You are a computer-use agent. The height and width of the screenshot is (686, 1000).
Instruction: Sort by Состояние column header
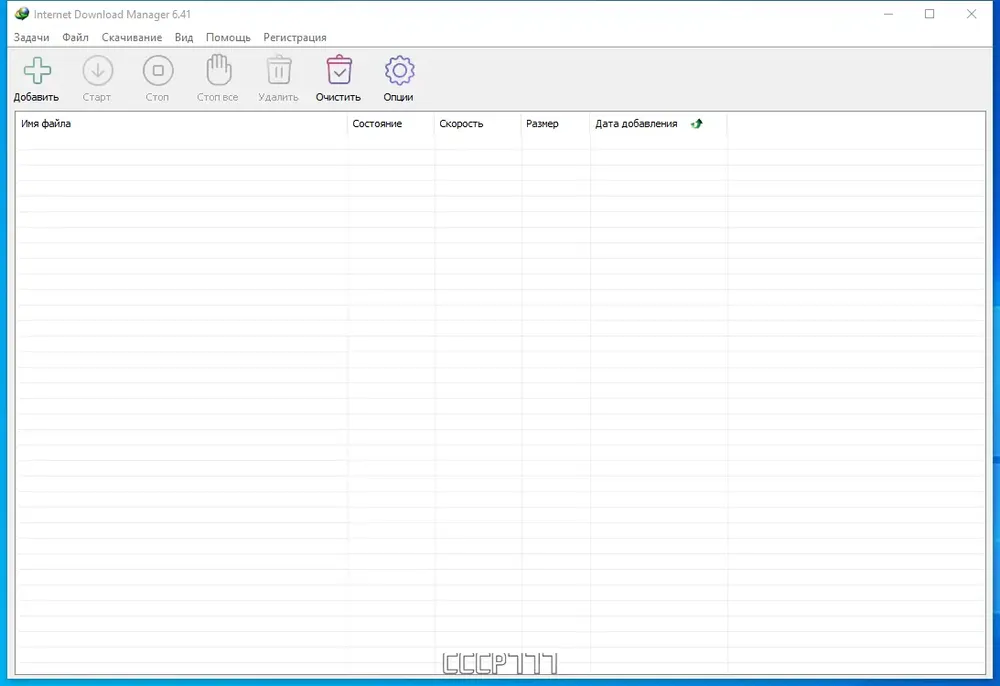pyautogui.click(x=391, y=124)
